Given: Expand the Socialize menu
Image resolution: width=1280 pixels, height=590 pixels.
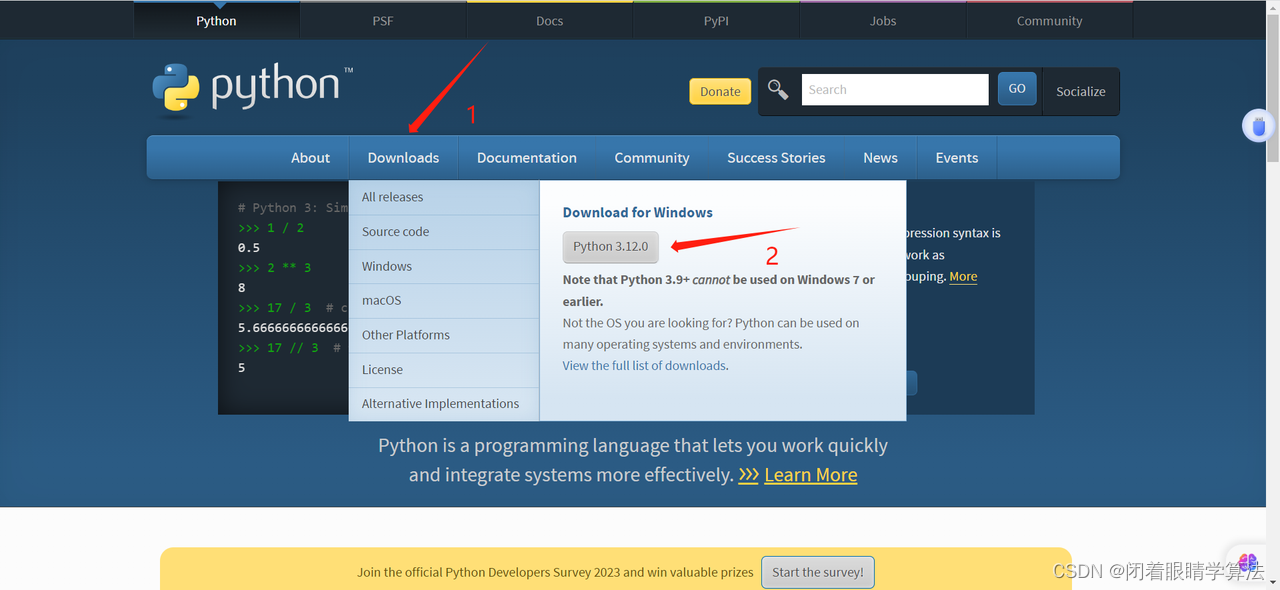Looking at the screenshot, I should 1081,91.
